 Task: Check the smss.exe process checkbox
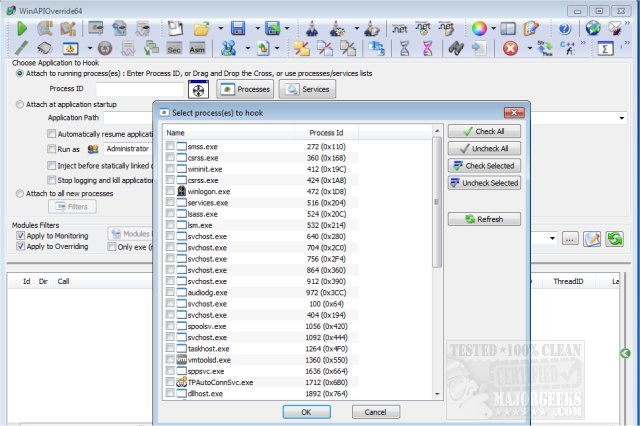point(170,146)
